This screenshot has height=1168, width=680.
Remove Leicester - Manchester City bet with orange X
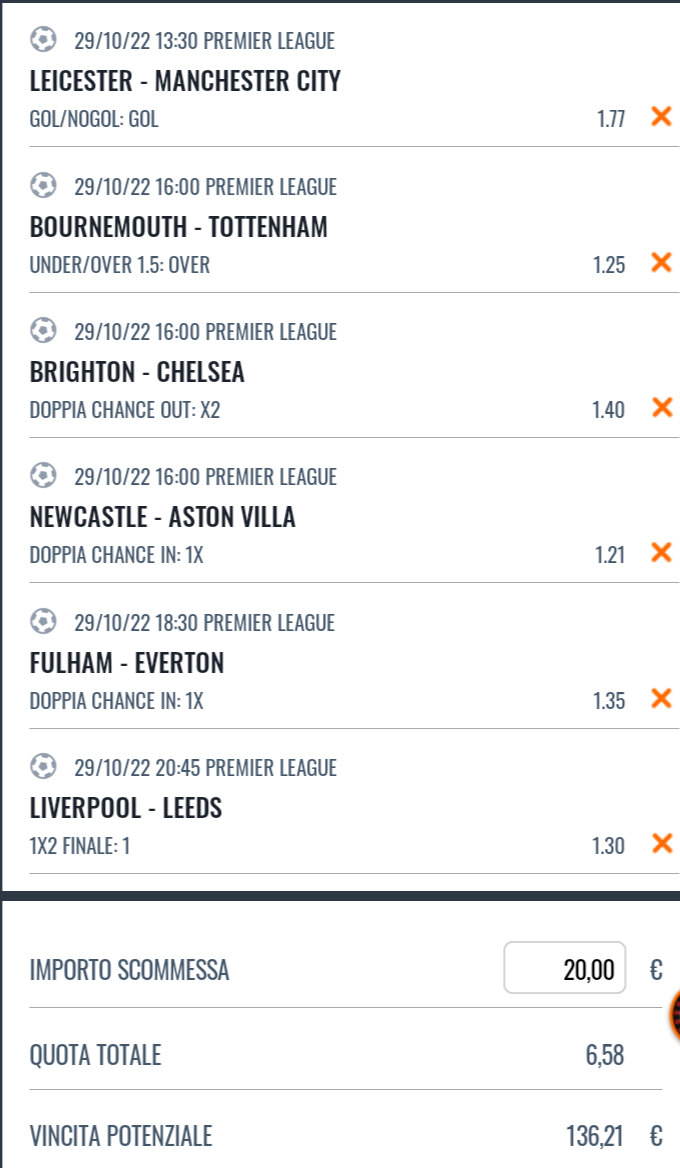pyautogui.click(x=661, y=116)
